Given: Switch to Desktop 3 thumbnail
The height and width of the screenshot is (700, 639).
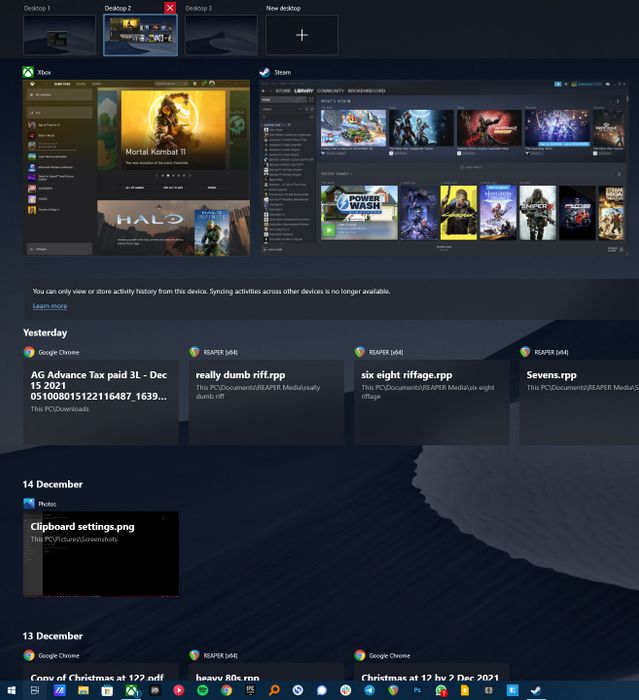Looking at the screenshot, I should click(221, 35).
